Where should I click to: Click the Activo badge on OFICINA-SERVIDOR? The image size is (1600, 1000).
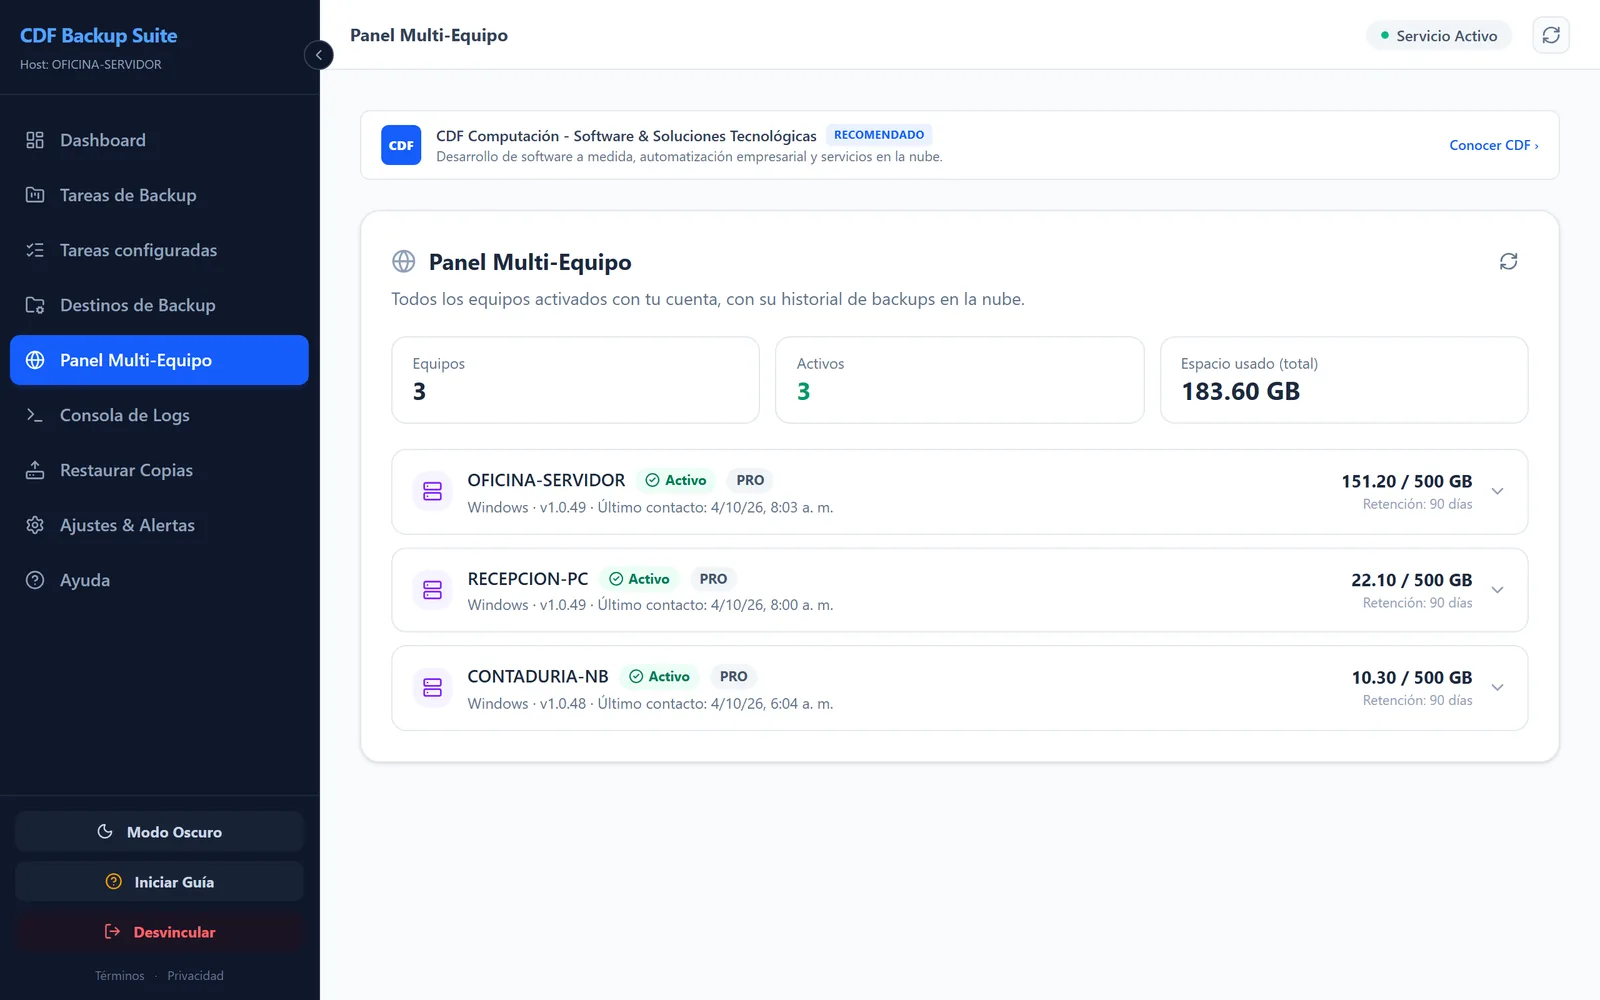click(x=676, y=480)
